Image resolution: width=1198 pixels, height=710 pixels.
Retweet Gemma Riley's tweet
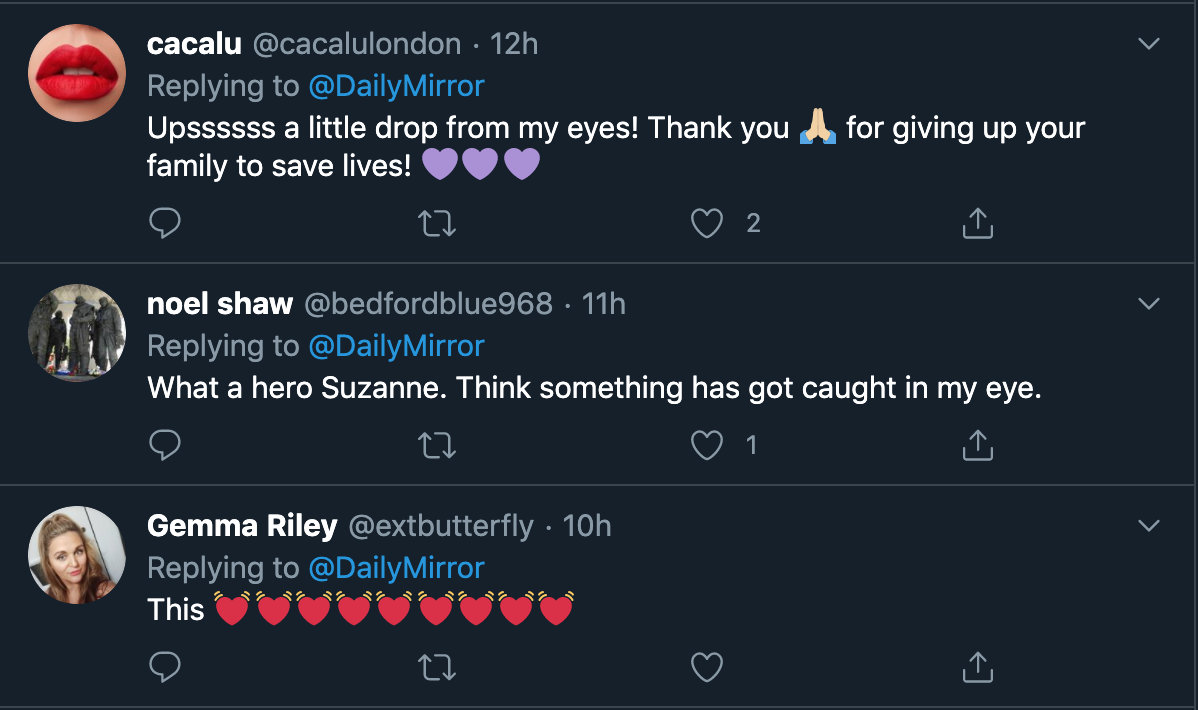(435, 667)
